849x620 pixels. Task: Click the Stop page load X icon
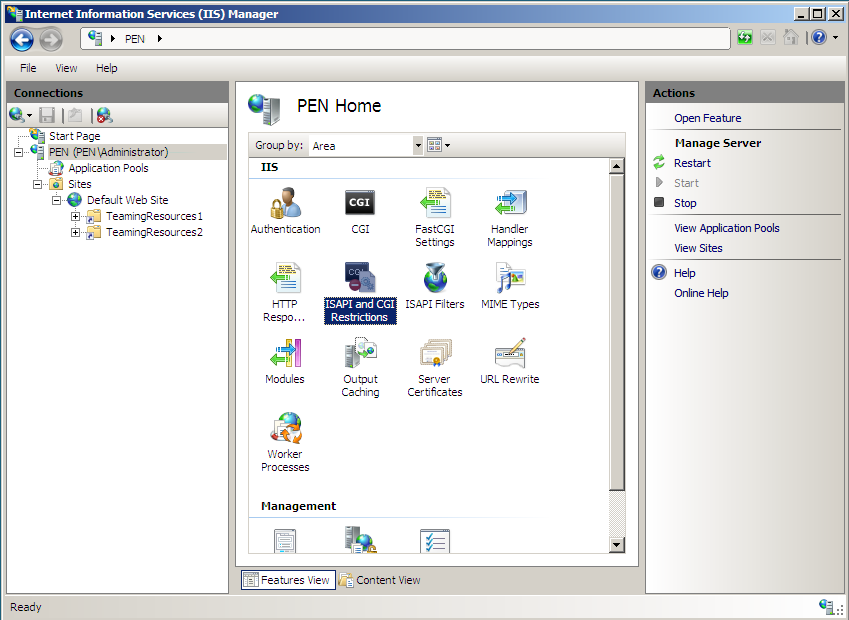768,37
